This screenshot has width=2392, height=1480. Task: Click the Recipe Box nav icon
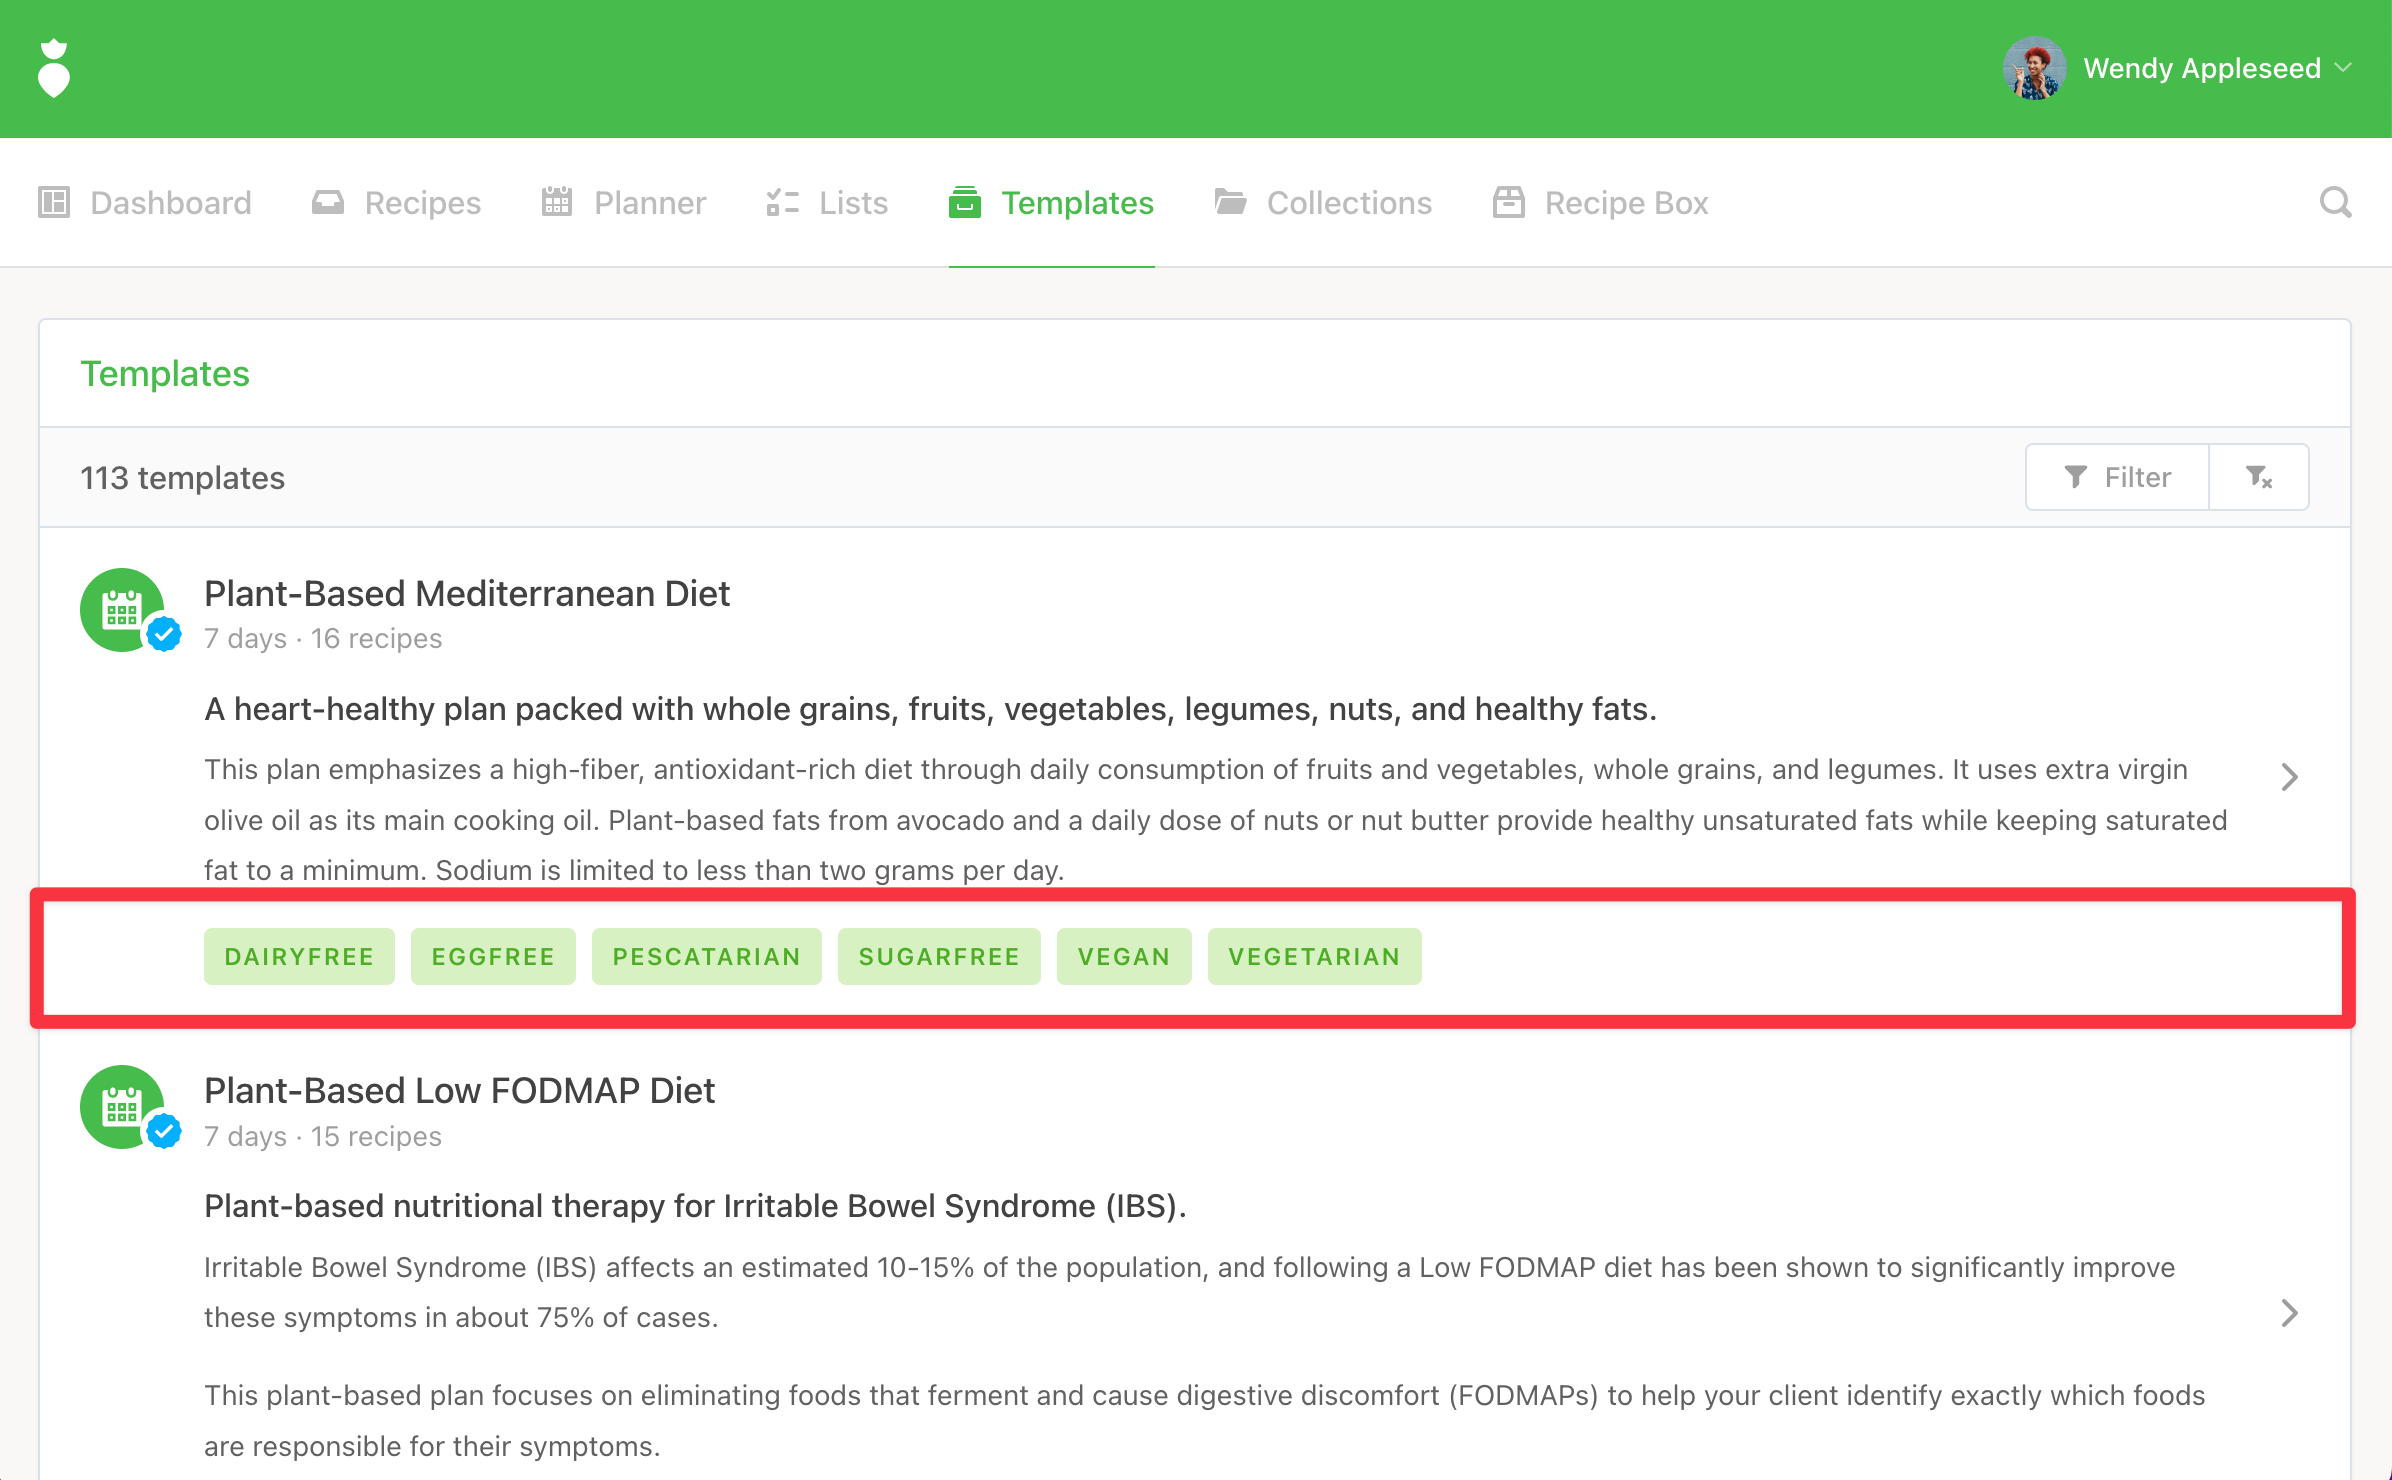1508,203
